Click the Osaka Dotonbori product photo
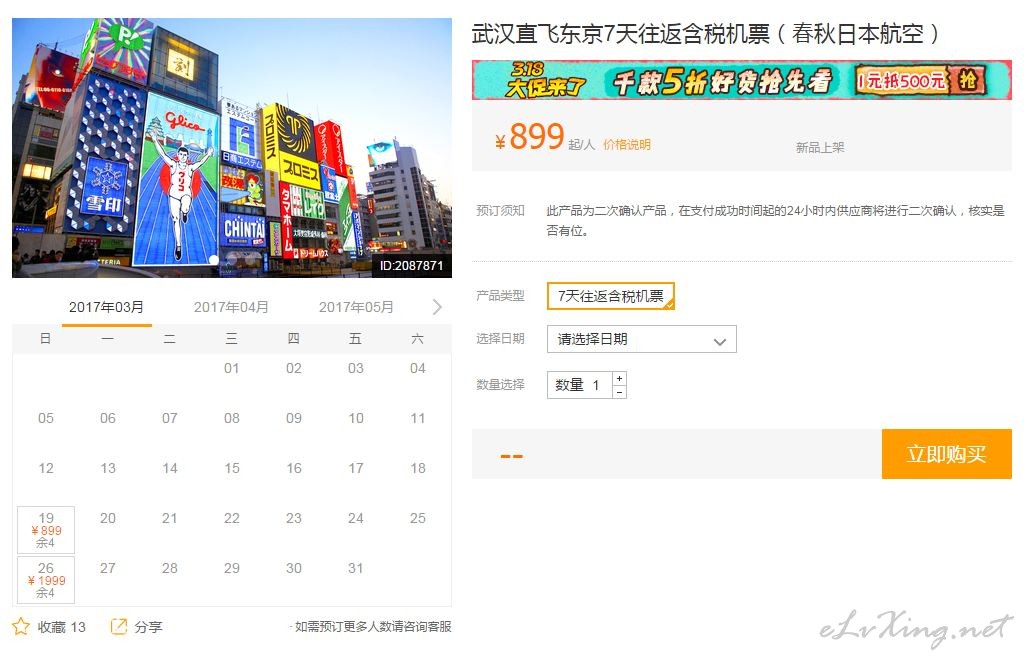Viewport: 1024px width, 662px height. 232,148
